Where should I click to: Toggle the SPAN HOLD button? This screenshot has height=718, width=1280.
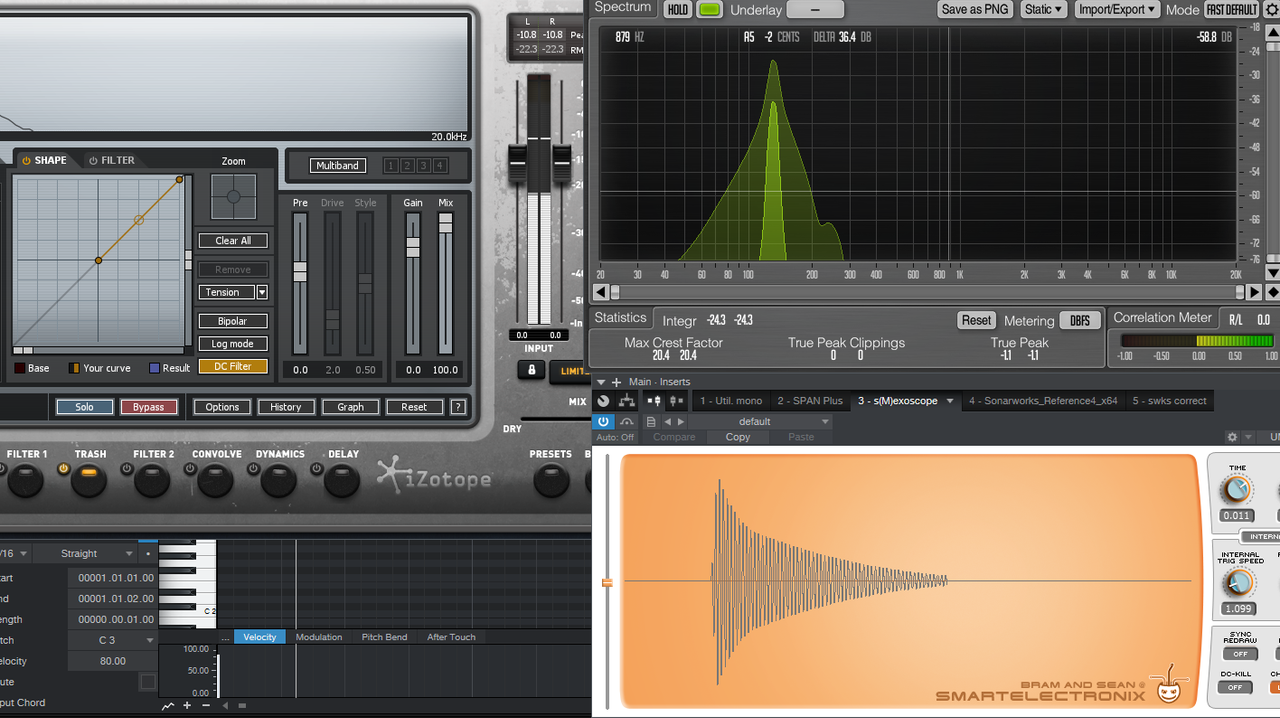point(678,9)
